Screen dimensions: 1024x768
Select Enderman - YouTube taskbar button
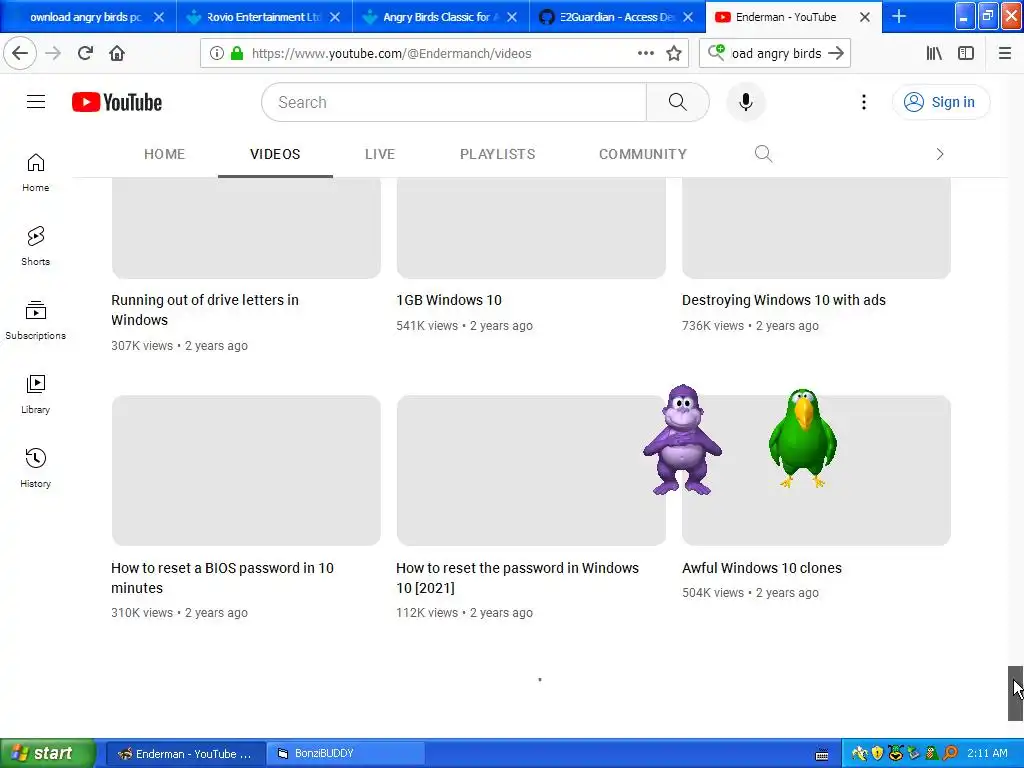coord(185,754)
